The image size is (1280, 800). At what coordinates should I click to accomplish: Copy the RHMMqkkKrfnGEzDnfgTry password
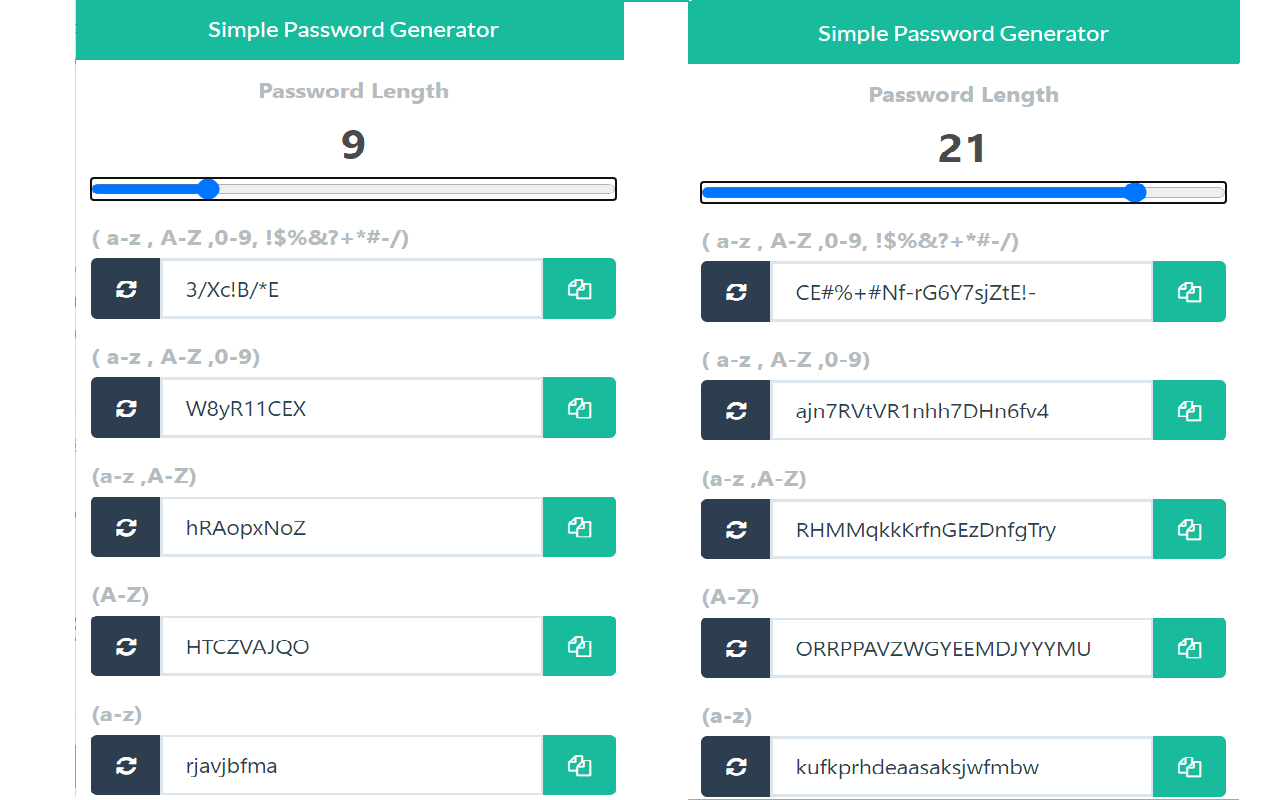(1189, 530)
